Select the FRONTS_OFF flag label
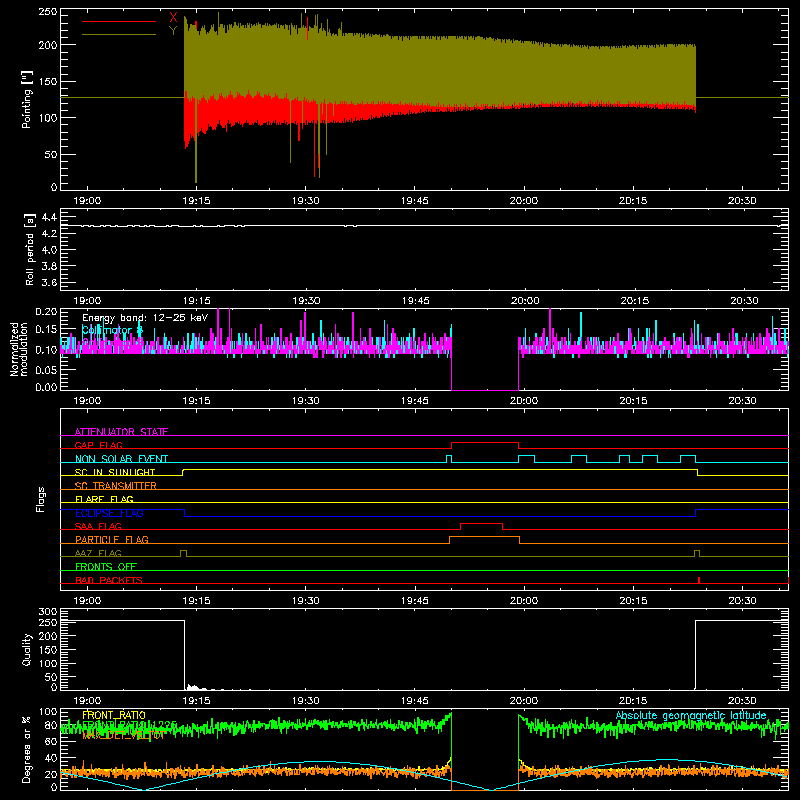This screenshot has width=800, height=800. tap(106, 566)
